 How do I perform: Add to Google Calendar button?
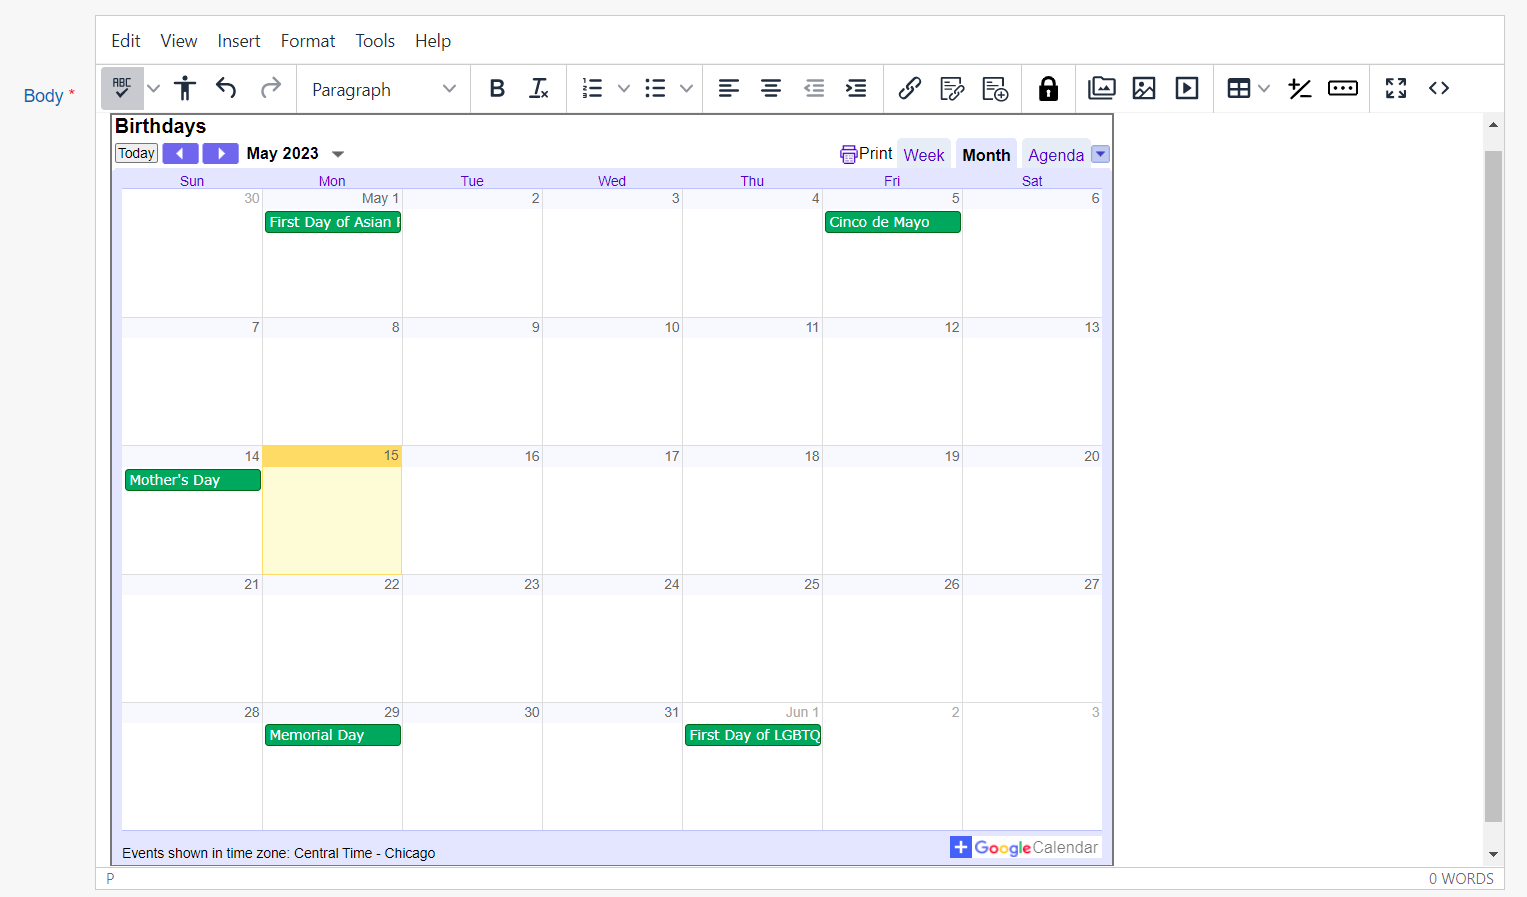pyautogui.click(x=1025, y=847)
